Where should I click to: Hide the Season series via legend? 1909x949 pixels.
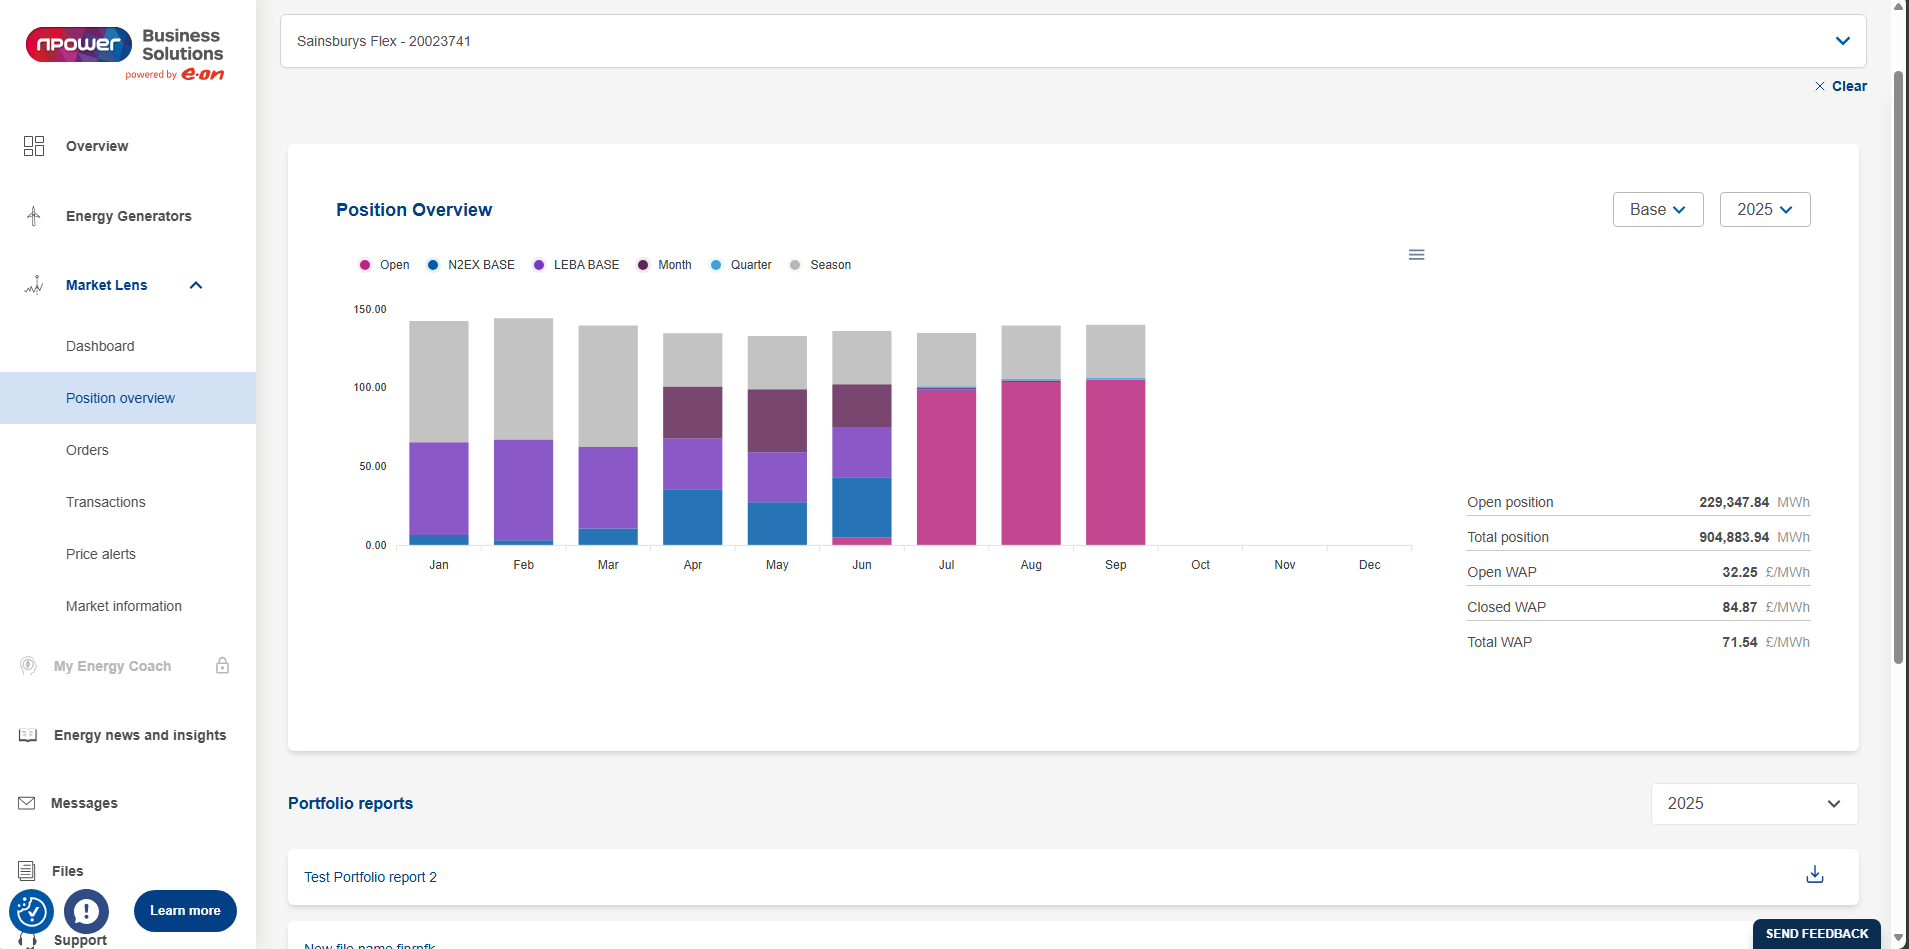click(820, 265)
